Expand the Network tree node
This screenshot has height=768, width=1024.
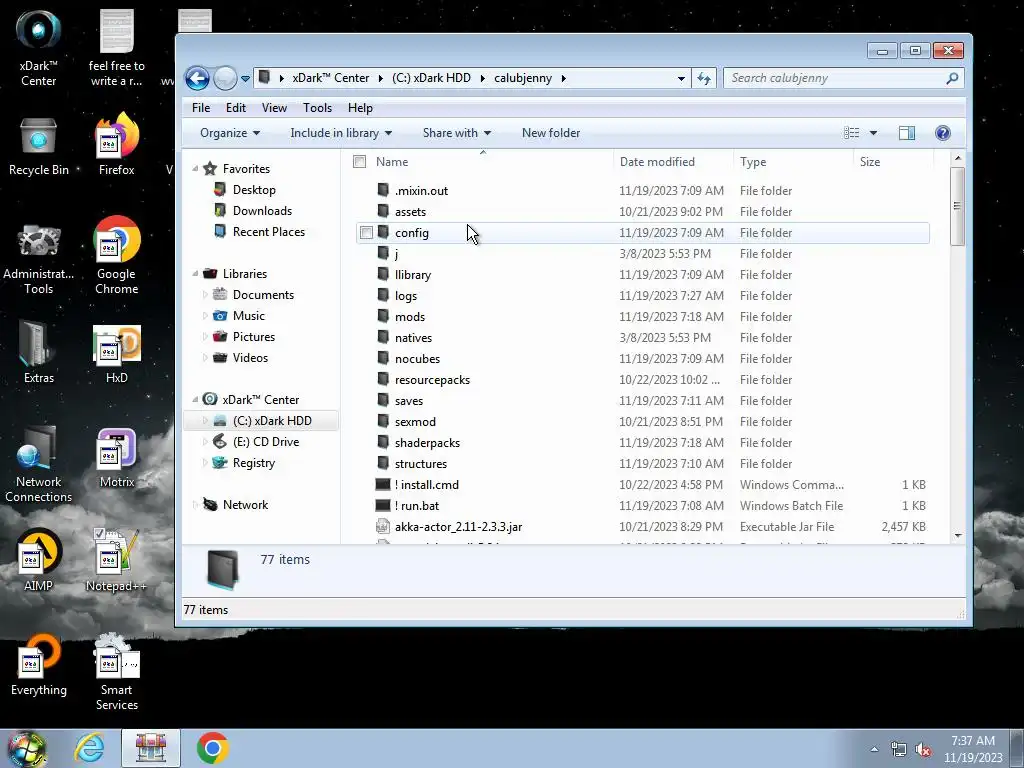coord(195,505)
